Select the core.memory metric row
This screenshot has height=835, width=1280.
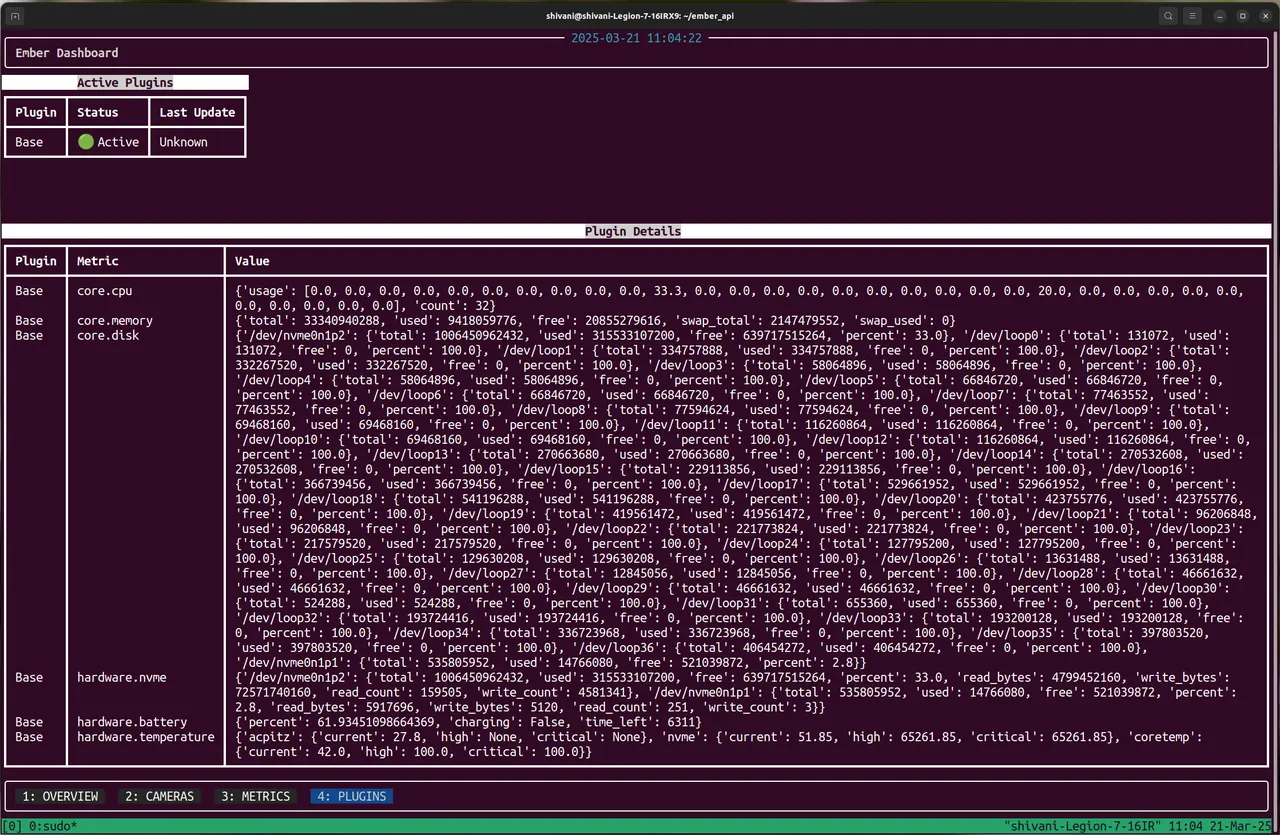(636, 320)
